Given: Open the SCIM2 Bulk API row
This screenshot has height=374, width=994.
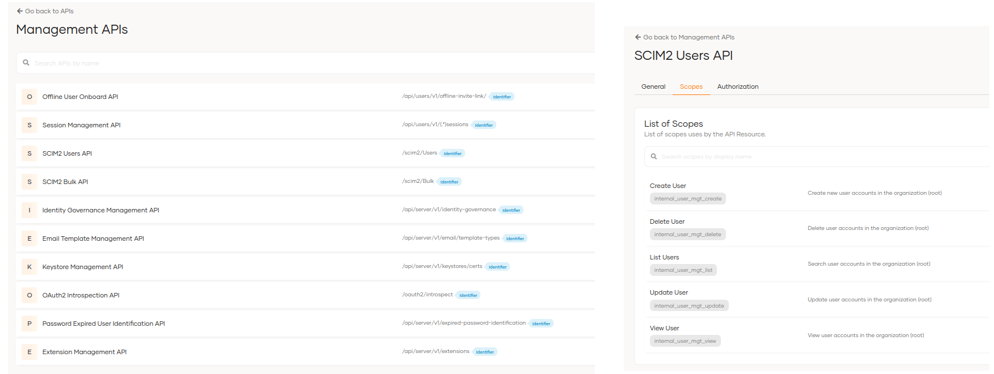Looking at the screenshot, I should point(305,181).
